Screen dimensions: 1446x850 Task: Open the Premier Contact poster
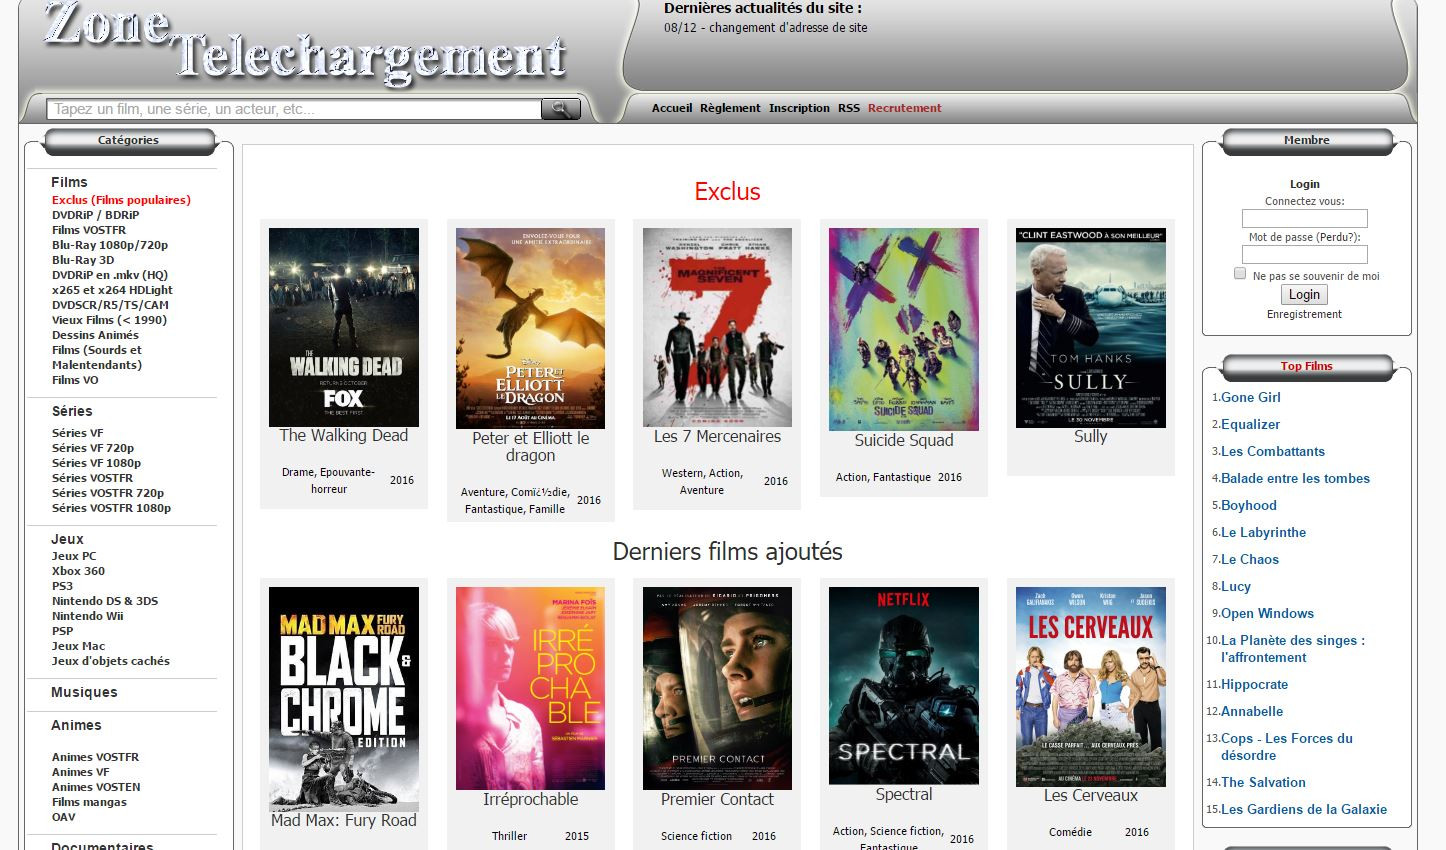tap(717, 688)
